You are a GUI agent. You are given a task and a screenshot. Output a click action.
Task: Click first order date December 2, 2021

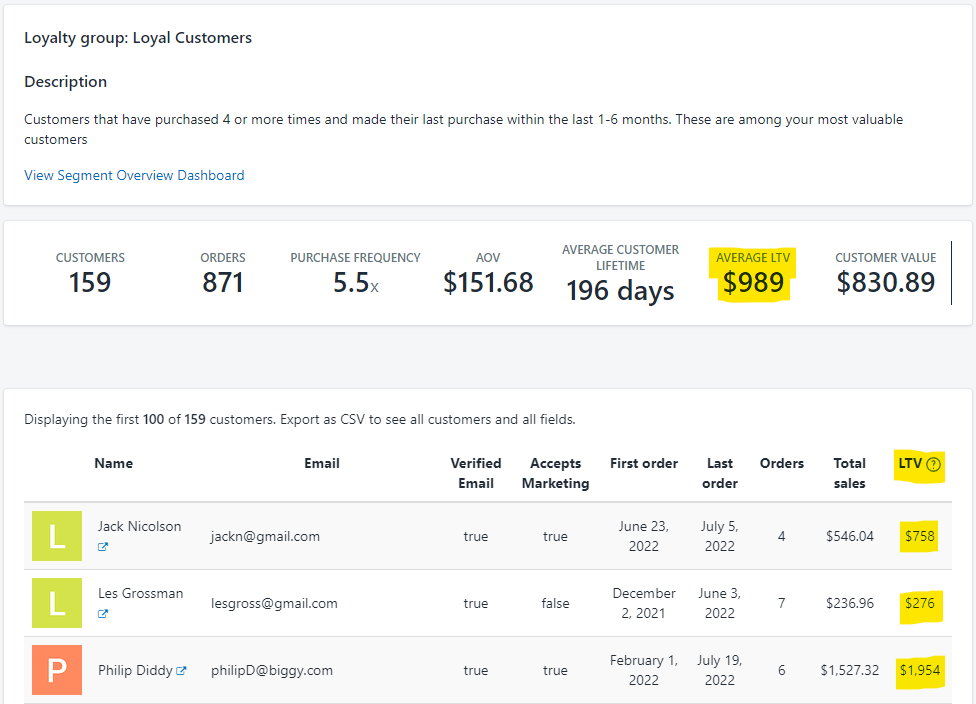coord(644,603)
